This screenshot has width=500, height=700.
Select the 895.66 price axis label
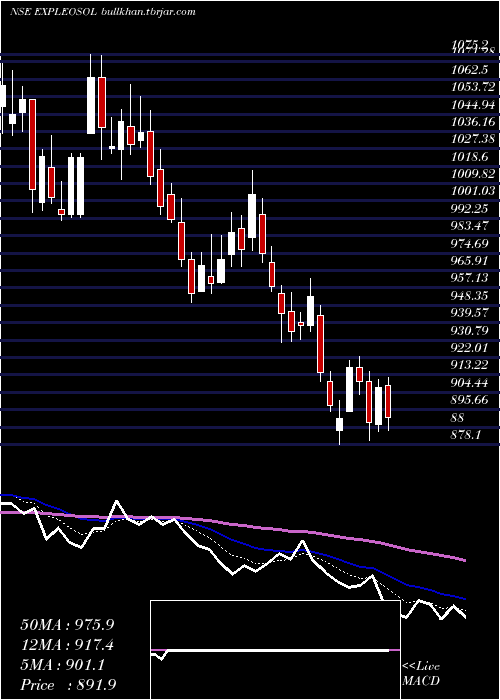470,399
